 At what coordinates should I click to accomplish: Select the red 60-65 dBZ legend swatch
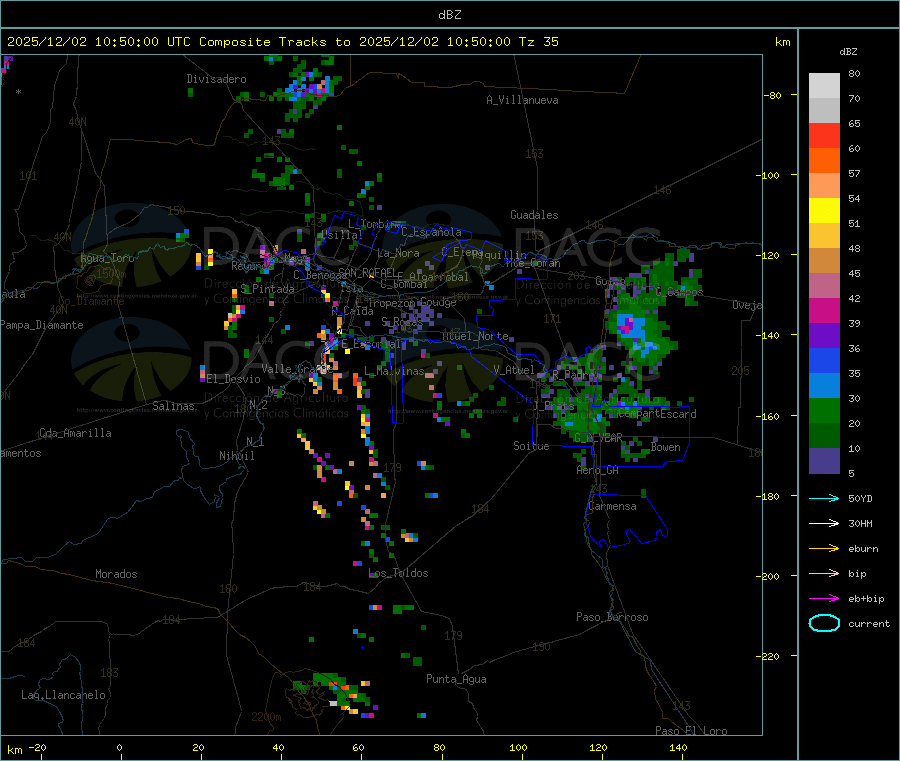click(824, 135)
